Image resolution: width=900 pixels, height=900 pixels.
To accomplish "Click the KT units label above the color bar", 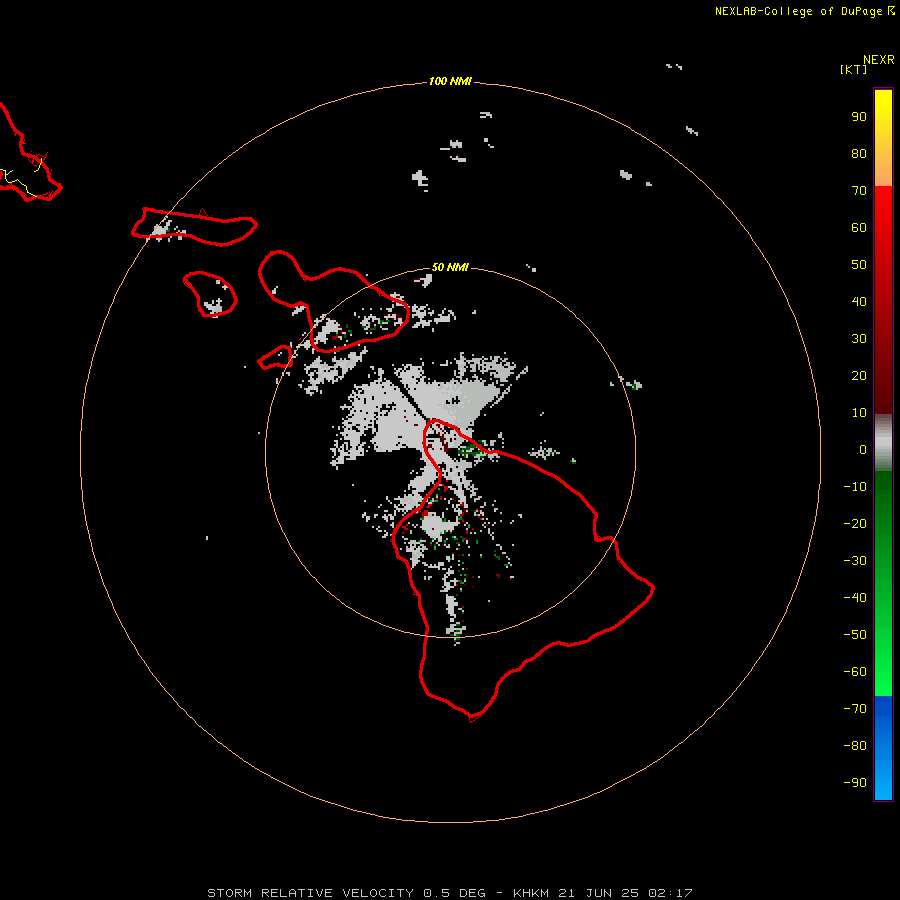I will pyautogui.click(x=854, y=69).
